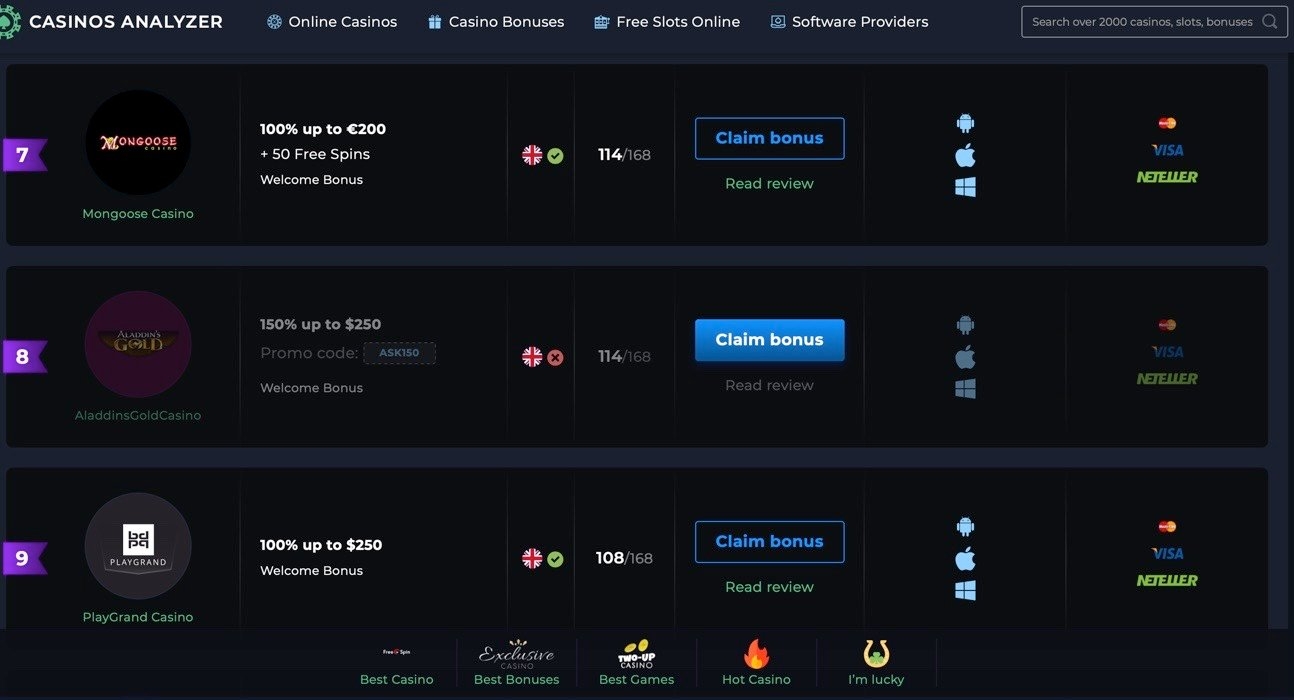Image resolution: width=1294 pixels, height=700 pixels.
Task: Open the PlayGrand Casino logo thumbnail
Action: pyautogui.click(x=138, y=546)
